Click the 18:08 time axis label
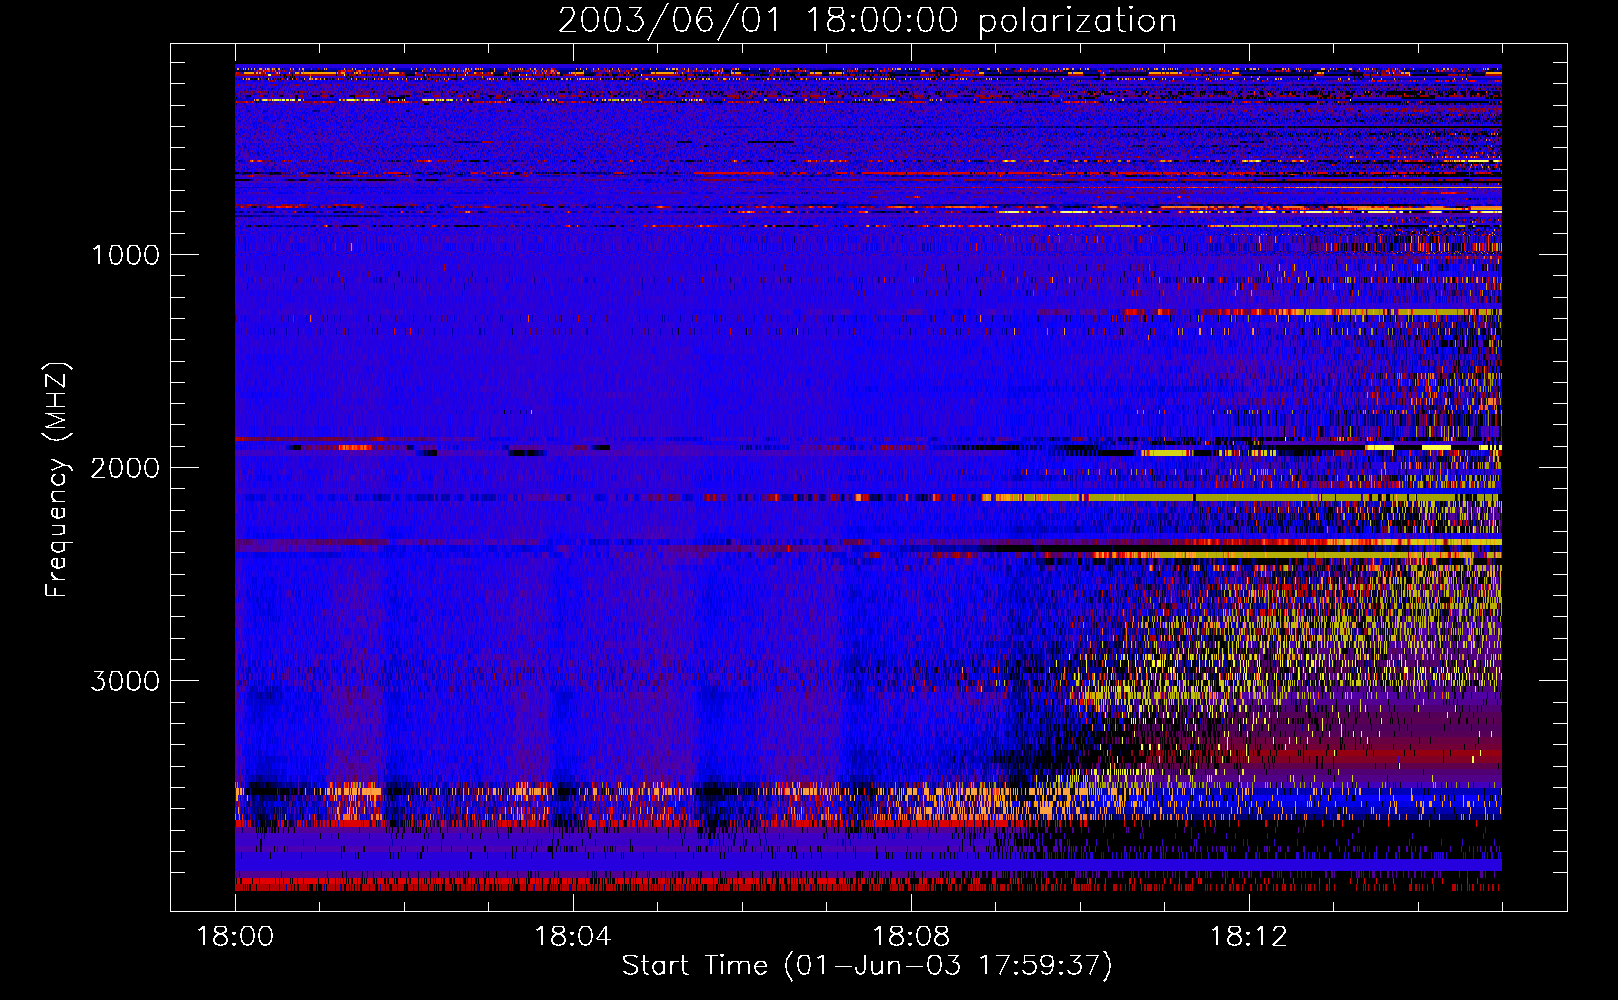This screenshot has width=1618, height=1000. (910, 937)
